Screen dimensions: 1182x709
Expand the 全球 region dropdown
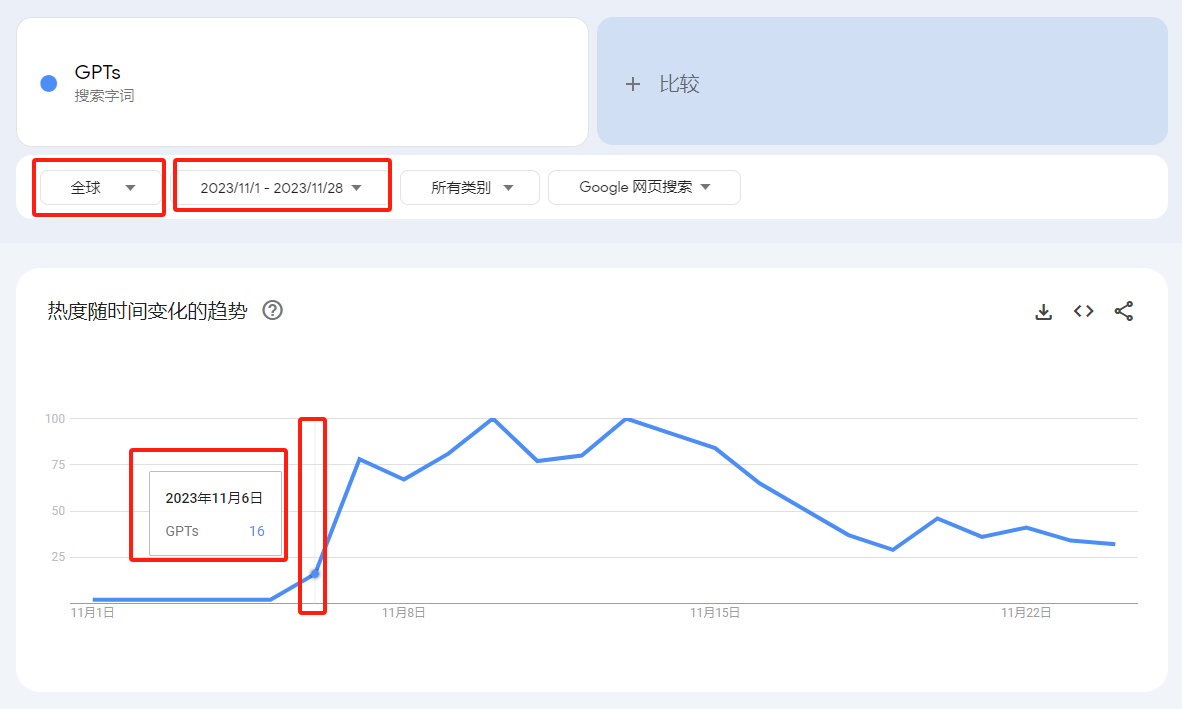click(x=100, y=188)
